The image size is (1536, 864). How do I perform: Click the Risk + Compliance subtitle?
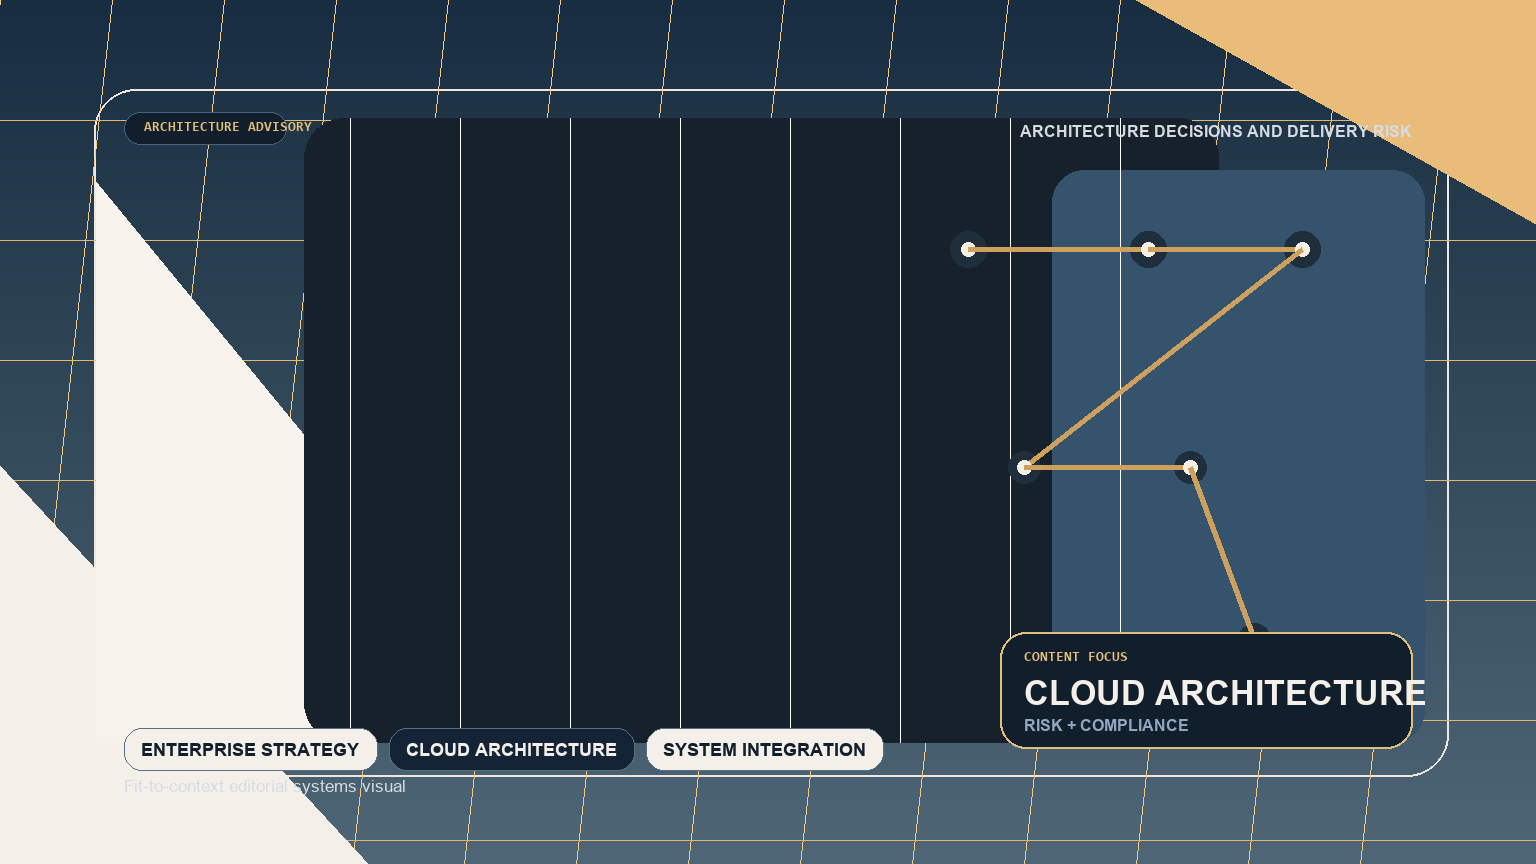tap(1106, 726)
